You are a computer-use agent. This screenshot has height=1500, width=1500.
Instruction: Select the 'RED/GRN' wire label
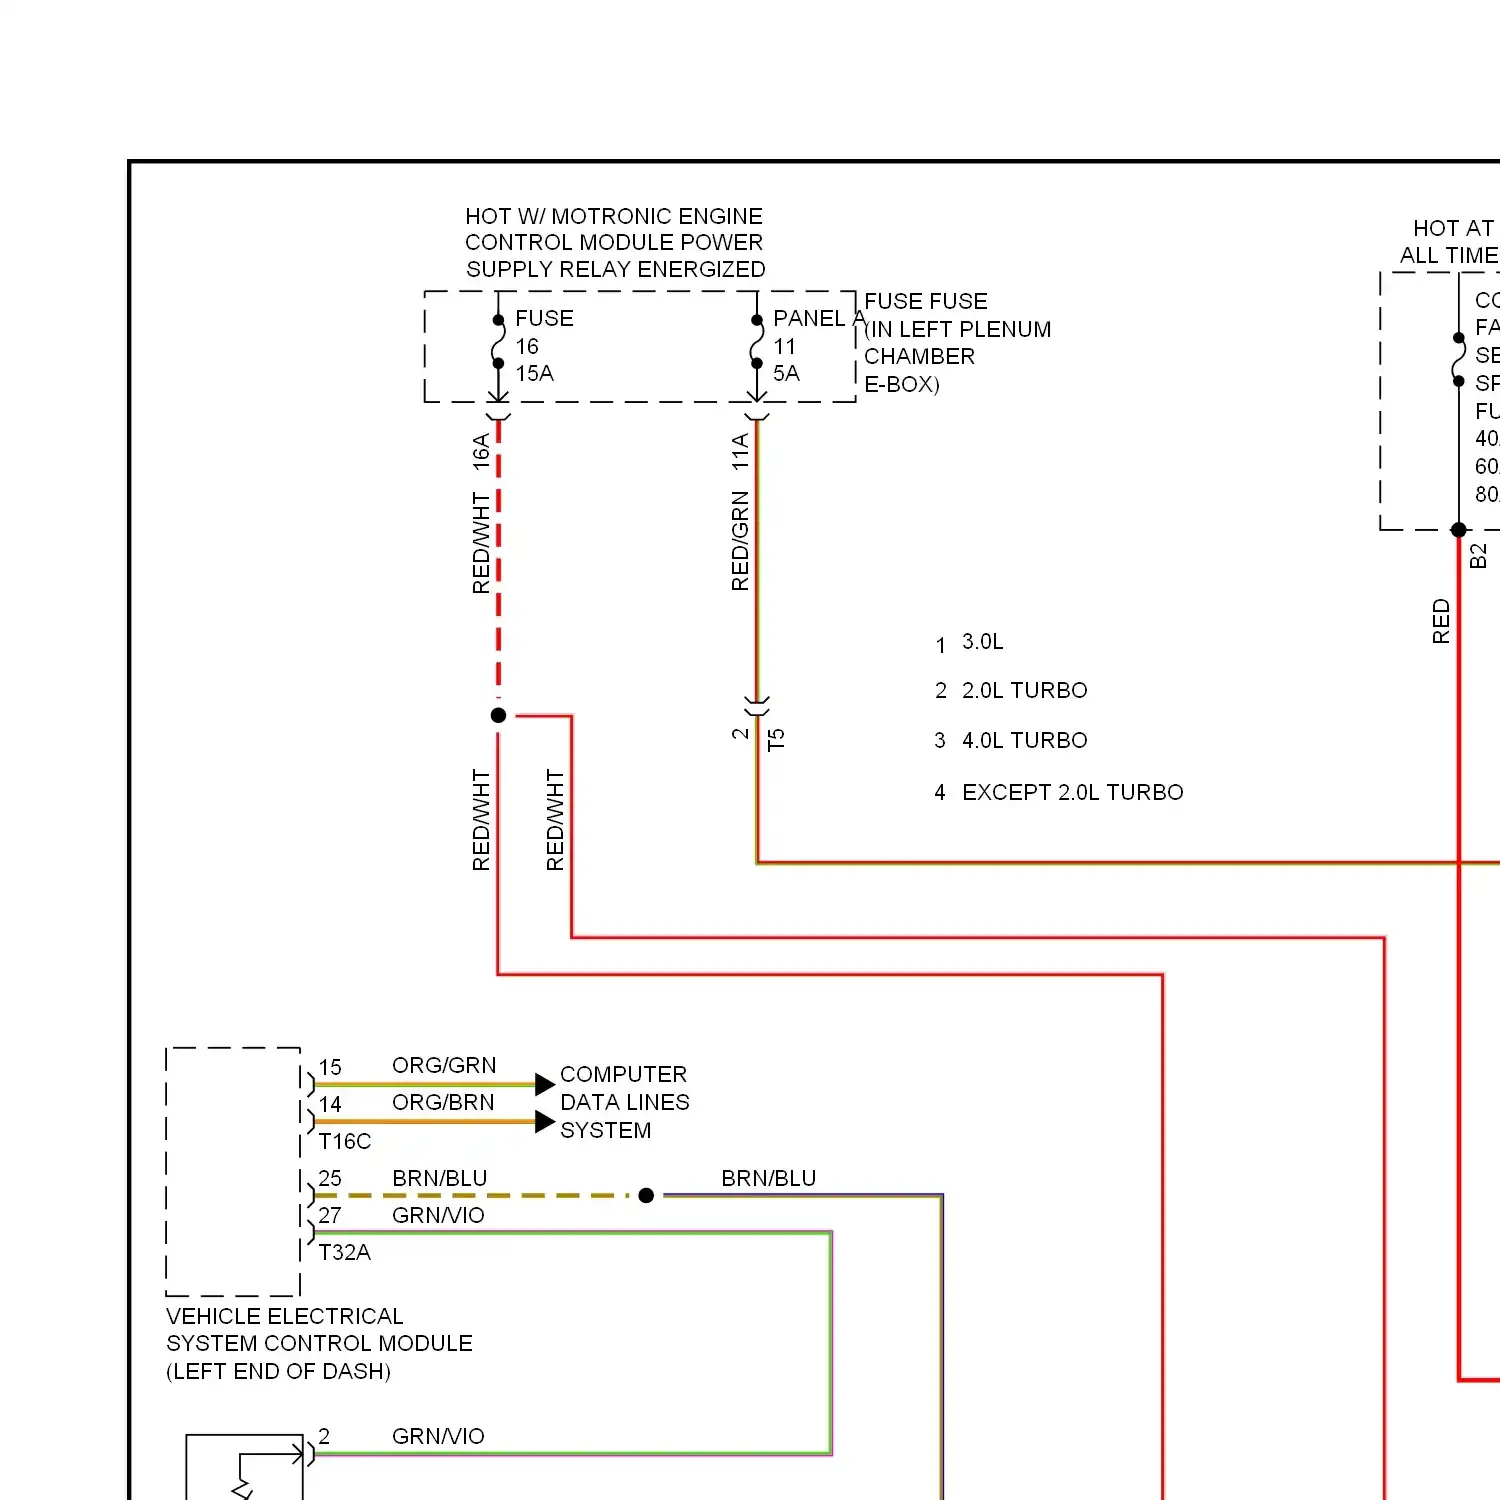point(740,541)
